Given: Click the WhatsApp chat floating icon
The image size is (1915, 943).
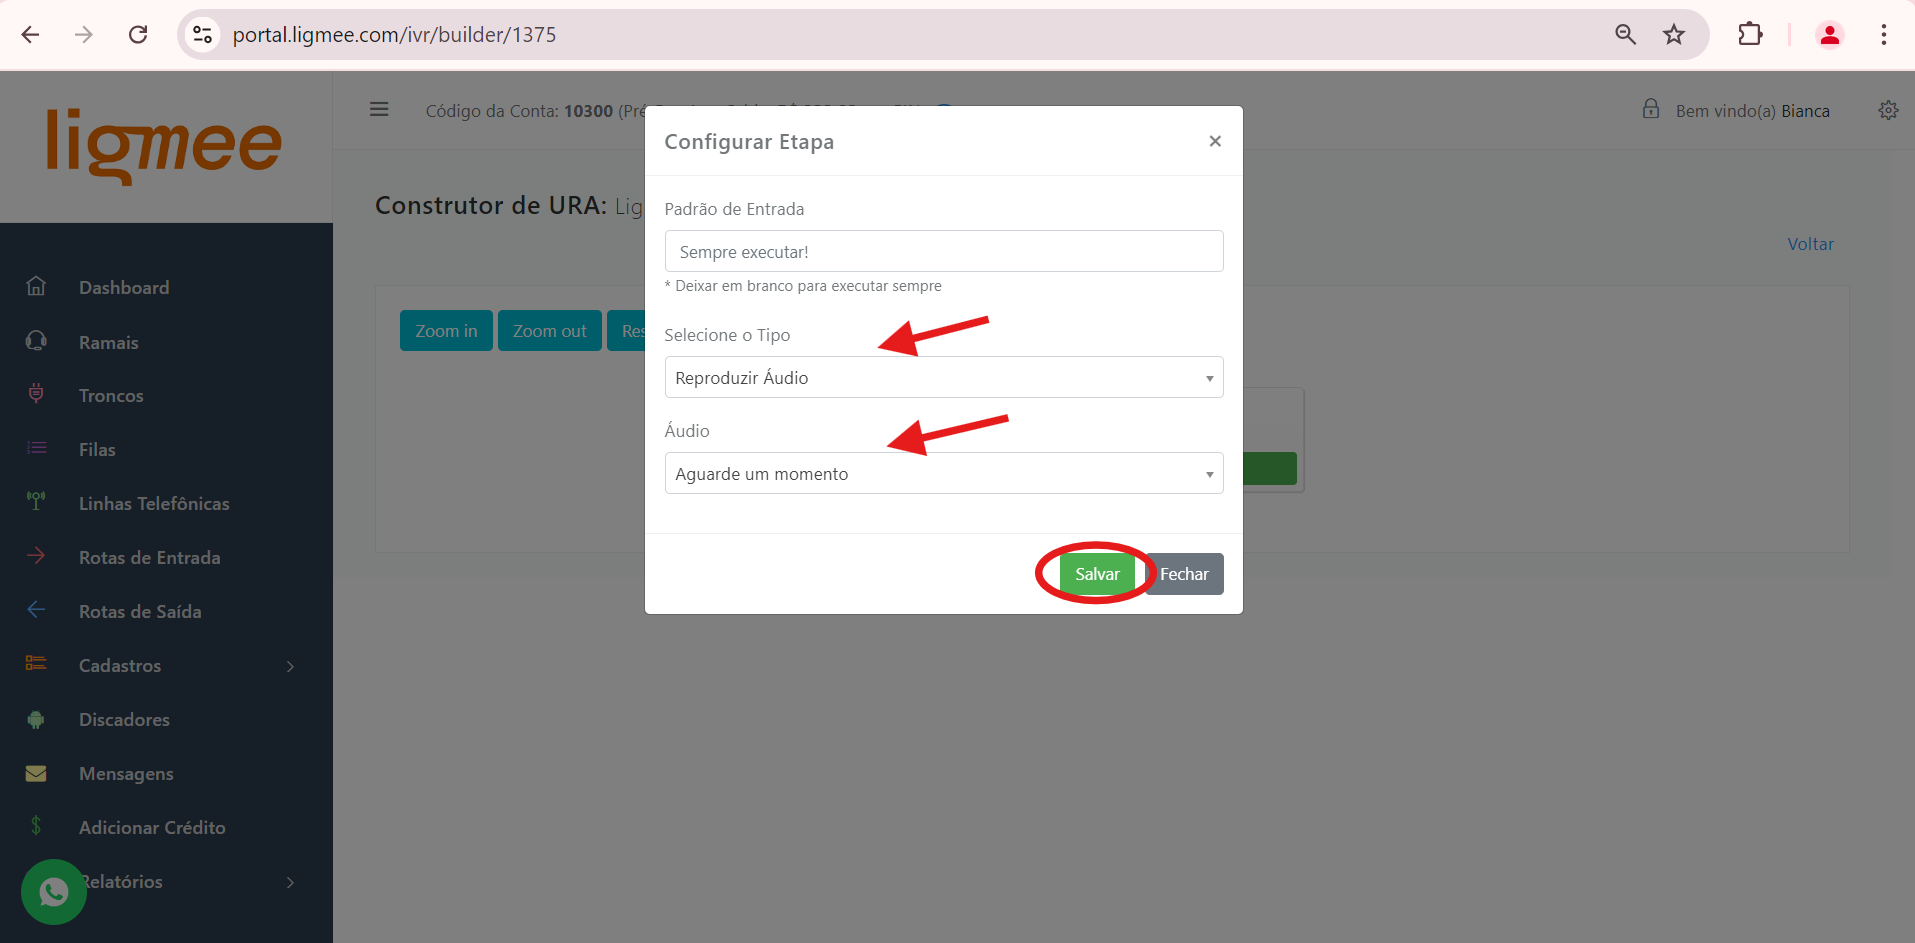Looking at the screenshot, I should click(x=54, y=891).
